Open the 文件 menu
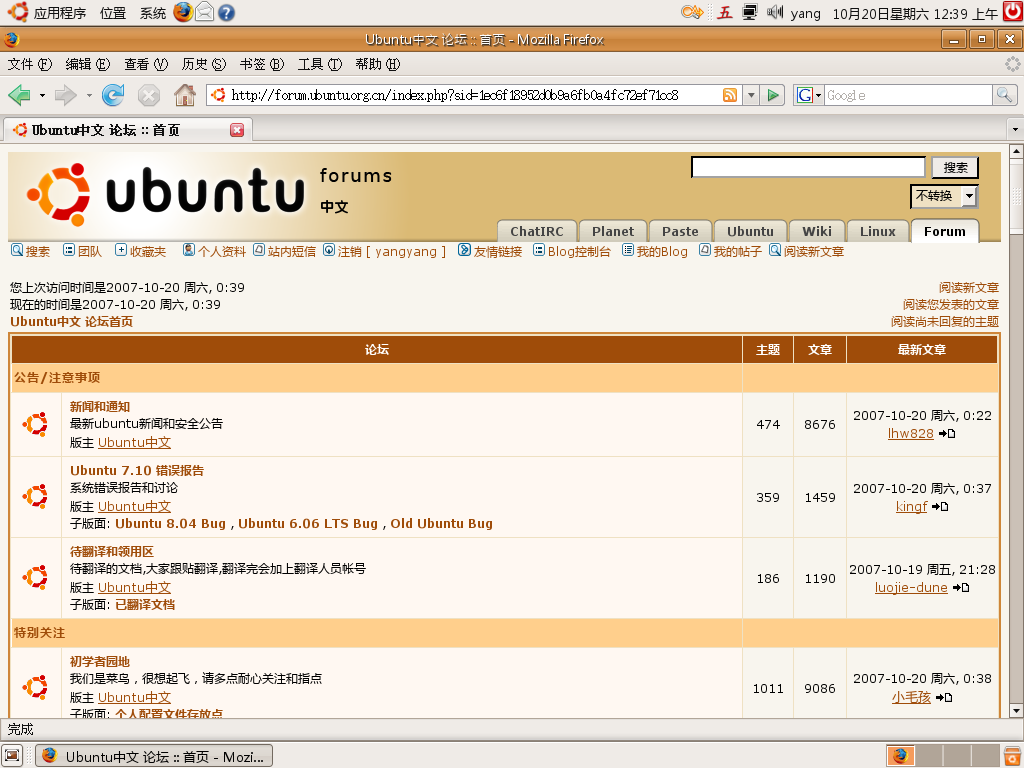 [29, 64]
